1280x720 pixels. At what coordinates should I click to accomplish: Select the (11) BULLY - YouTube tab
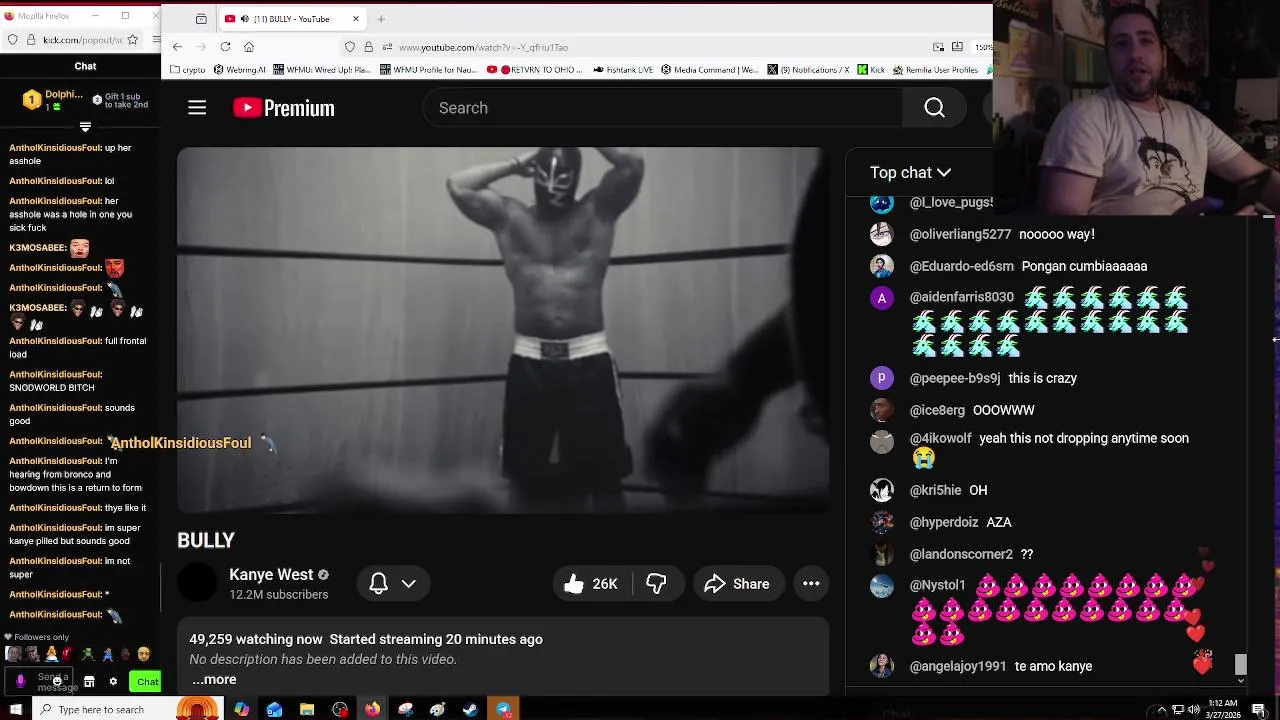pos(293,19)
